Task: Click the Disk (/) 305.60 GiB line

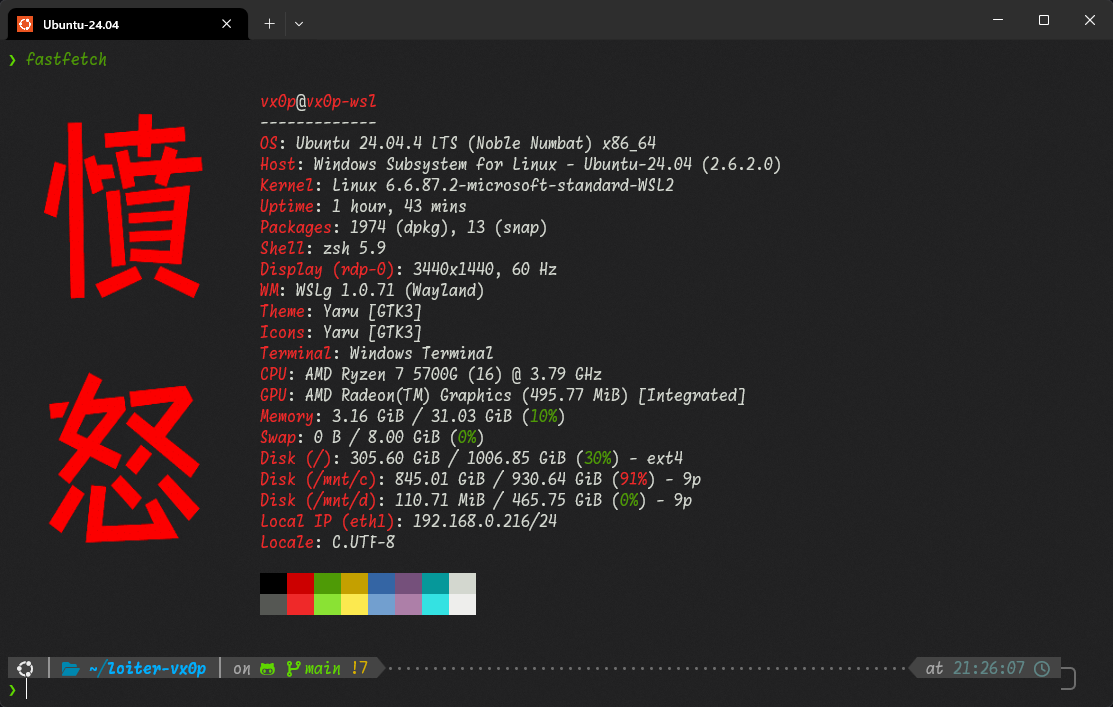Action: 471,459
